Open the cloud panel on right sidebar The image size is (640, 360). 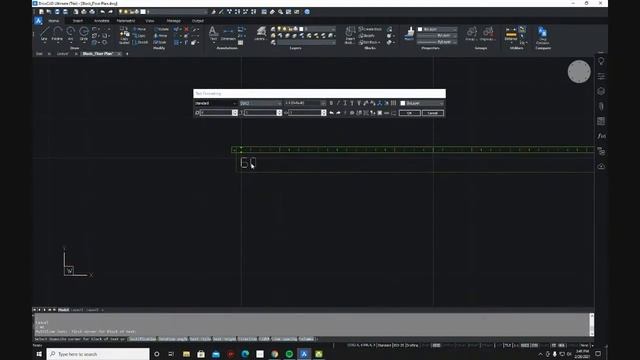pos(601,166)
